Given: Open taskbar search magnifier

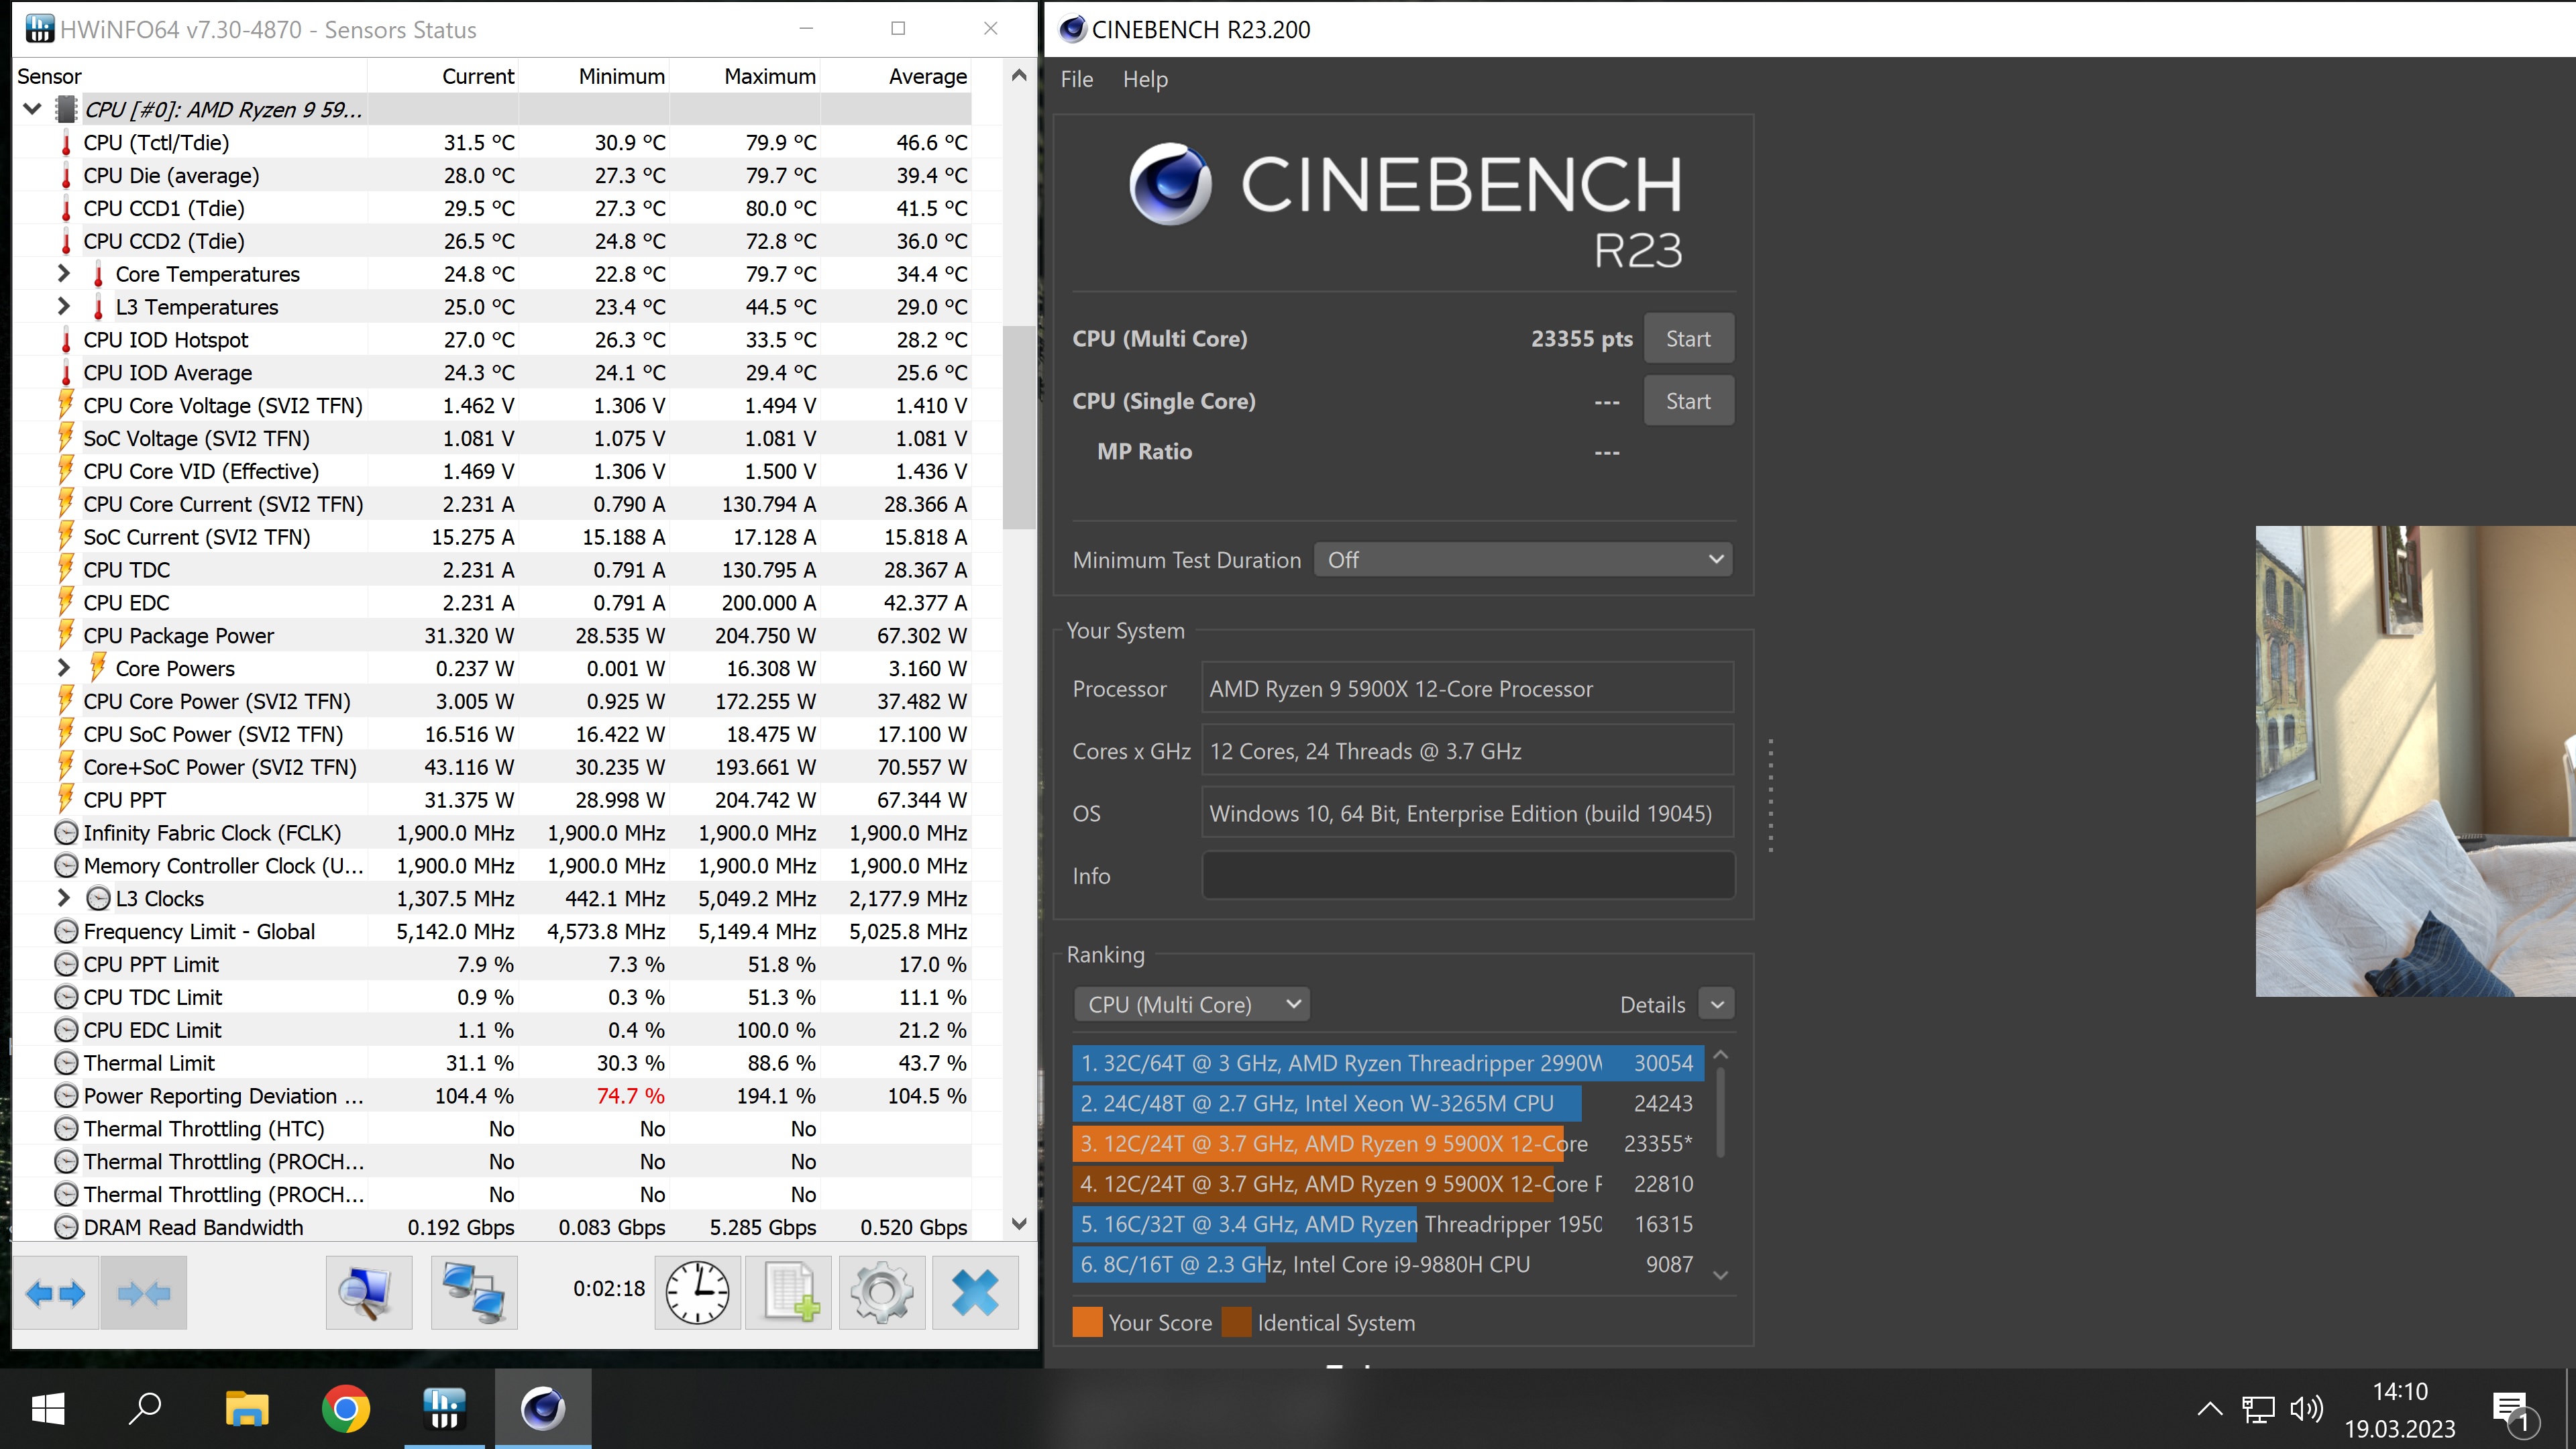Looking at the screenshot, I should click(x=146, y=1409).
